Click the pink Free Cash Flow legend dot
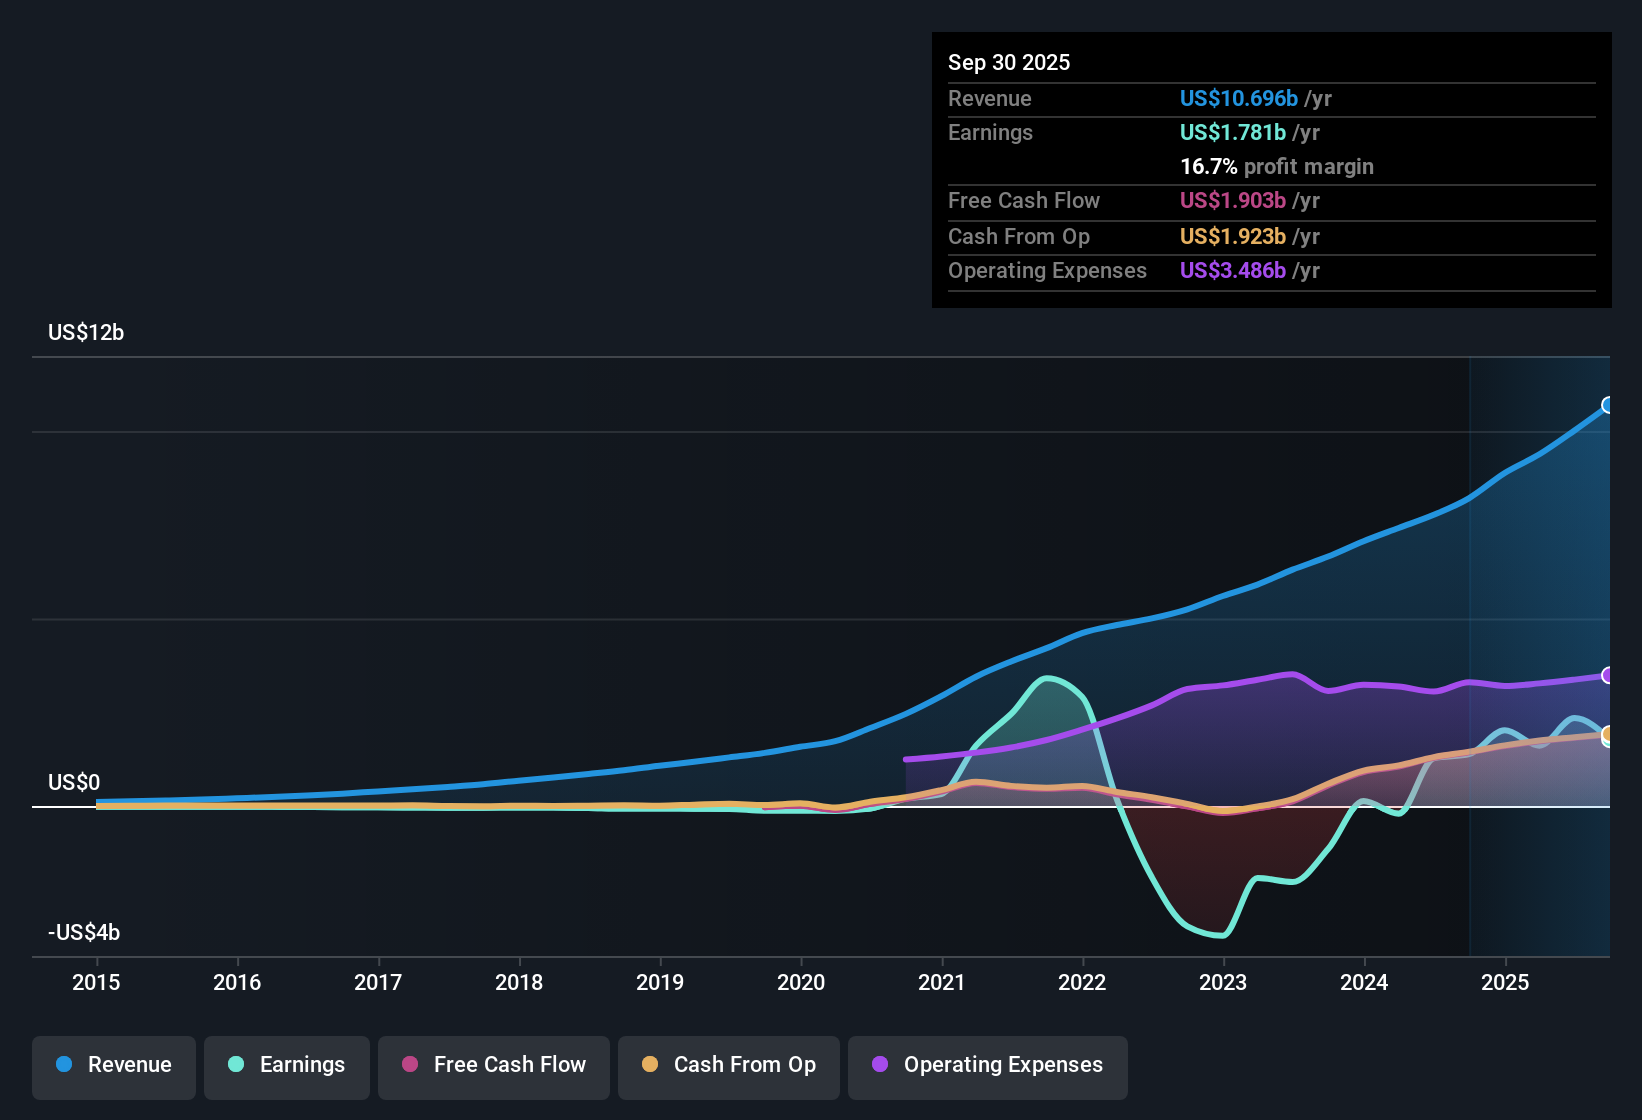The height and width of the screenshot is (1120, 1642). click(409, 1065)
